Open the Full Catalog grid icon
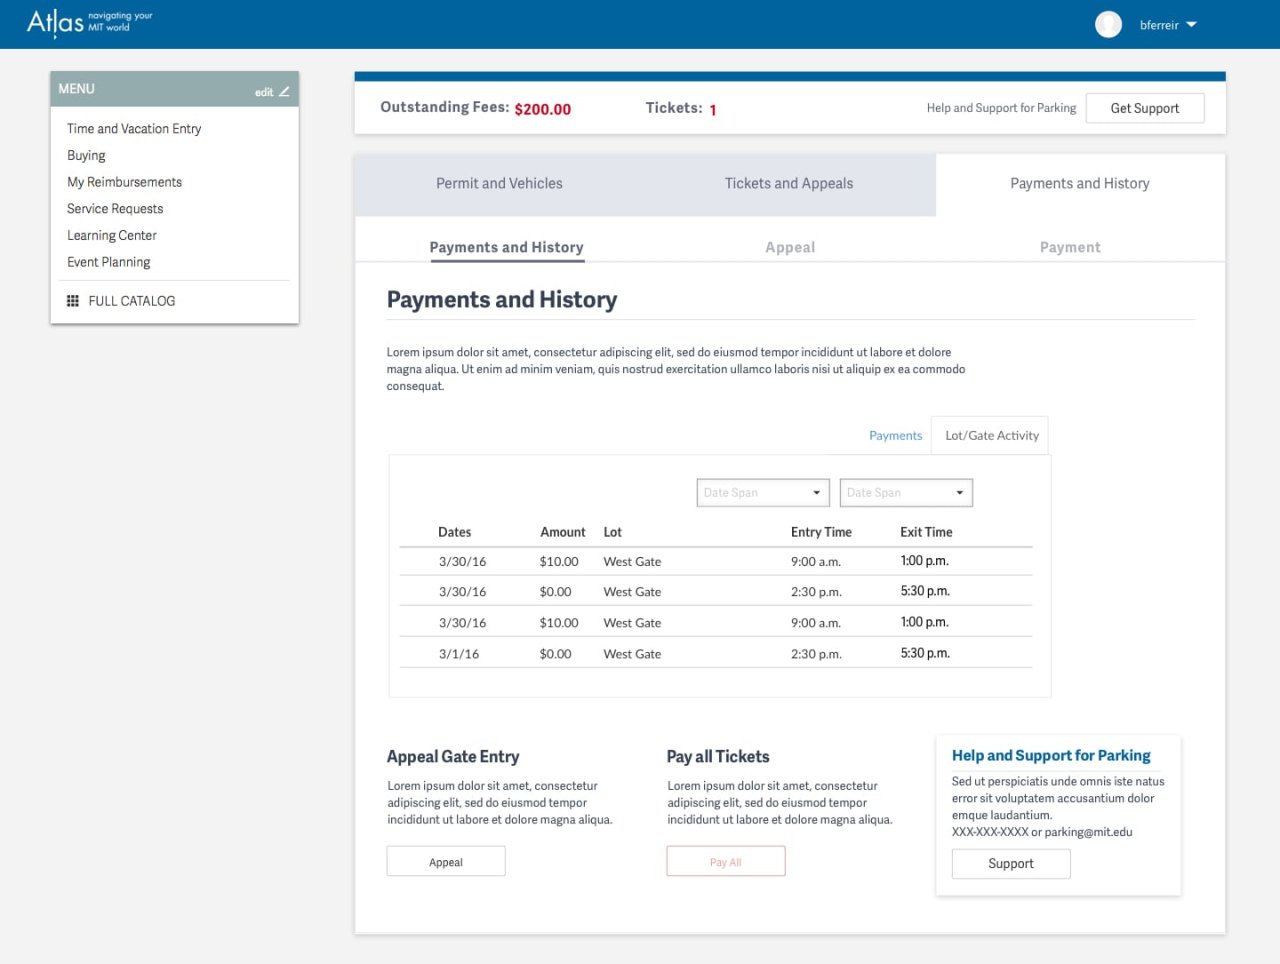This screenshot has height=964, width=1280. tap(73, 301)
